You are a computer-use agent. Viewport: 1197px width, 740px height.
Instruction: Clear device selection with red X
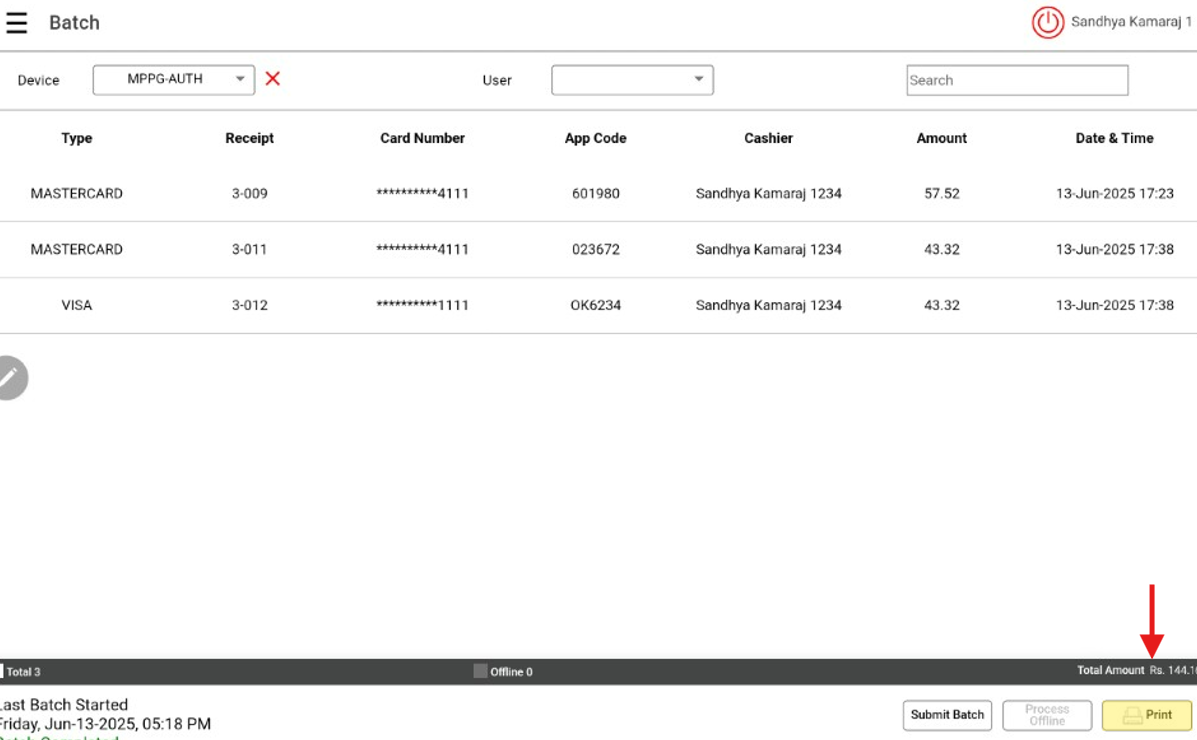pyautogui.click(x=272, y=79)
